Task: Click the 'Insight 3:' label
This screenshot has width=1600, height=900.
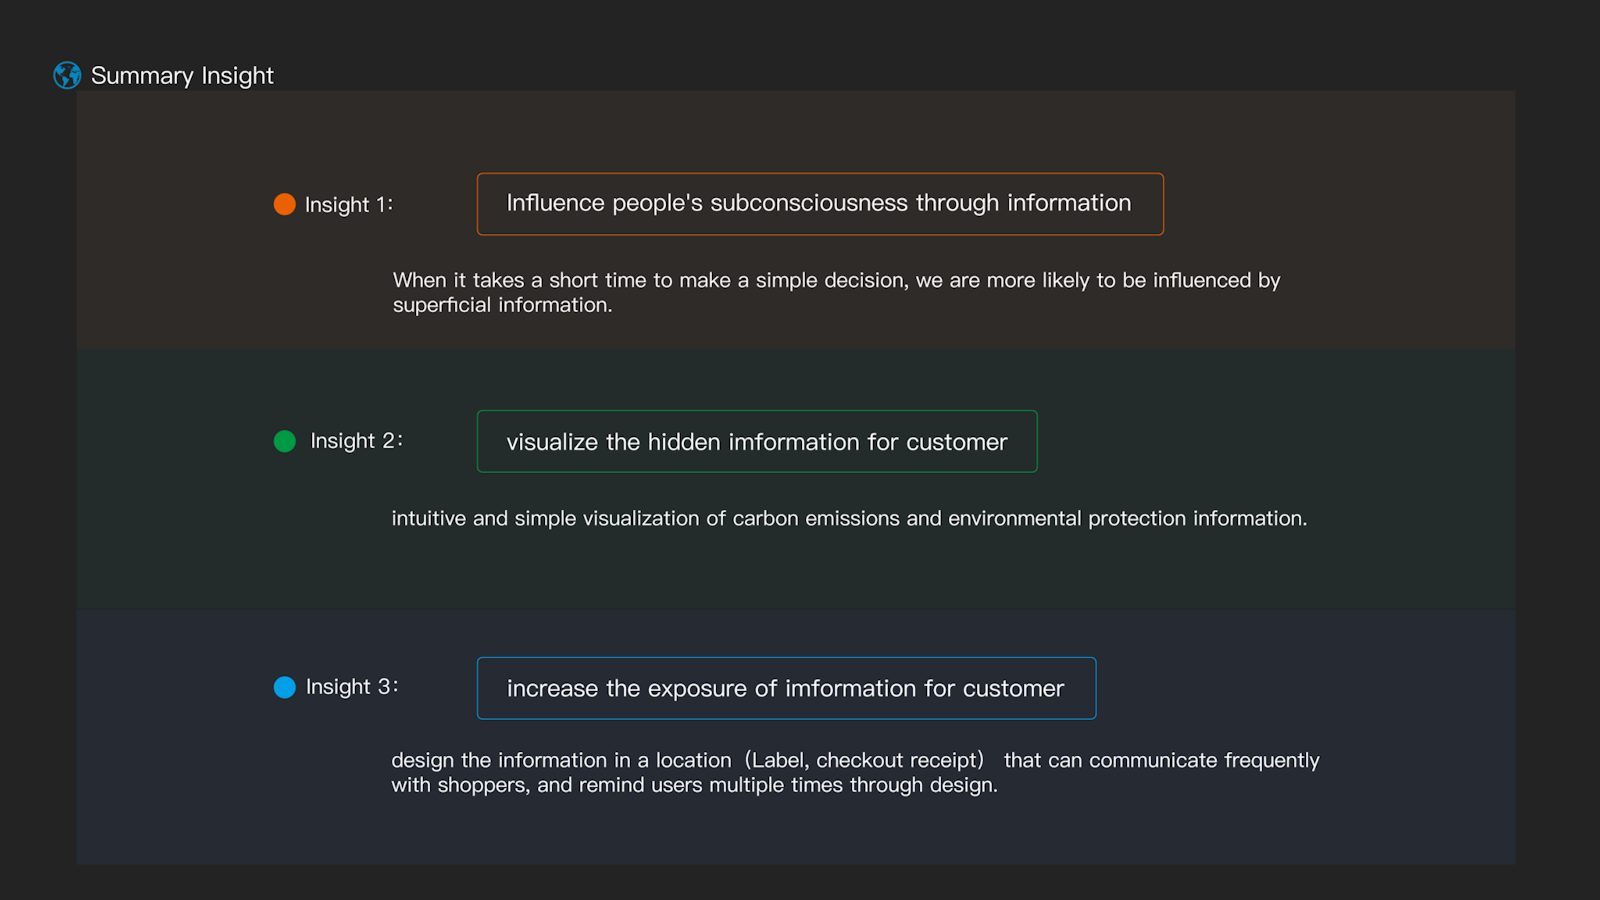Action: pos(352,687)
